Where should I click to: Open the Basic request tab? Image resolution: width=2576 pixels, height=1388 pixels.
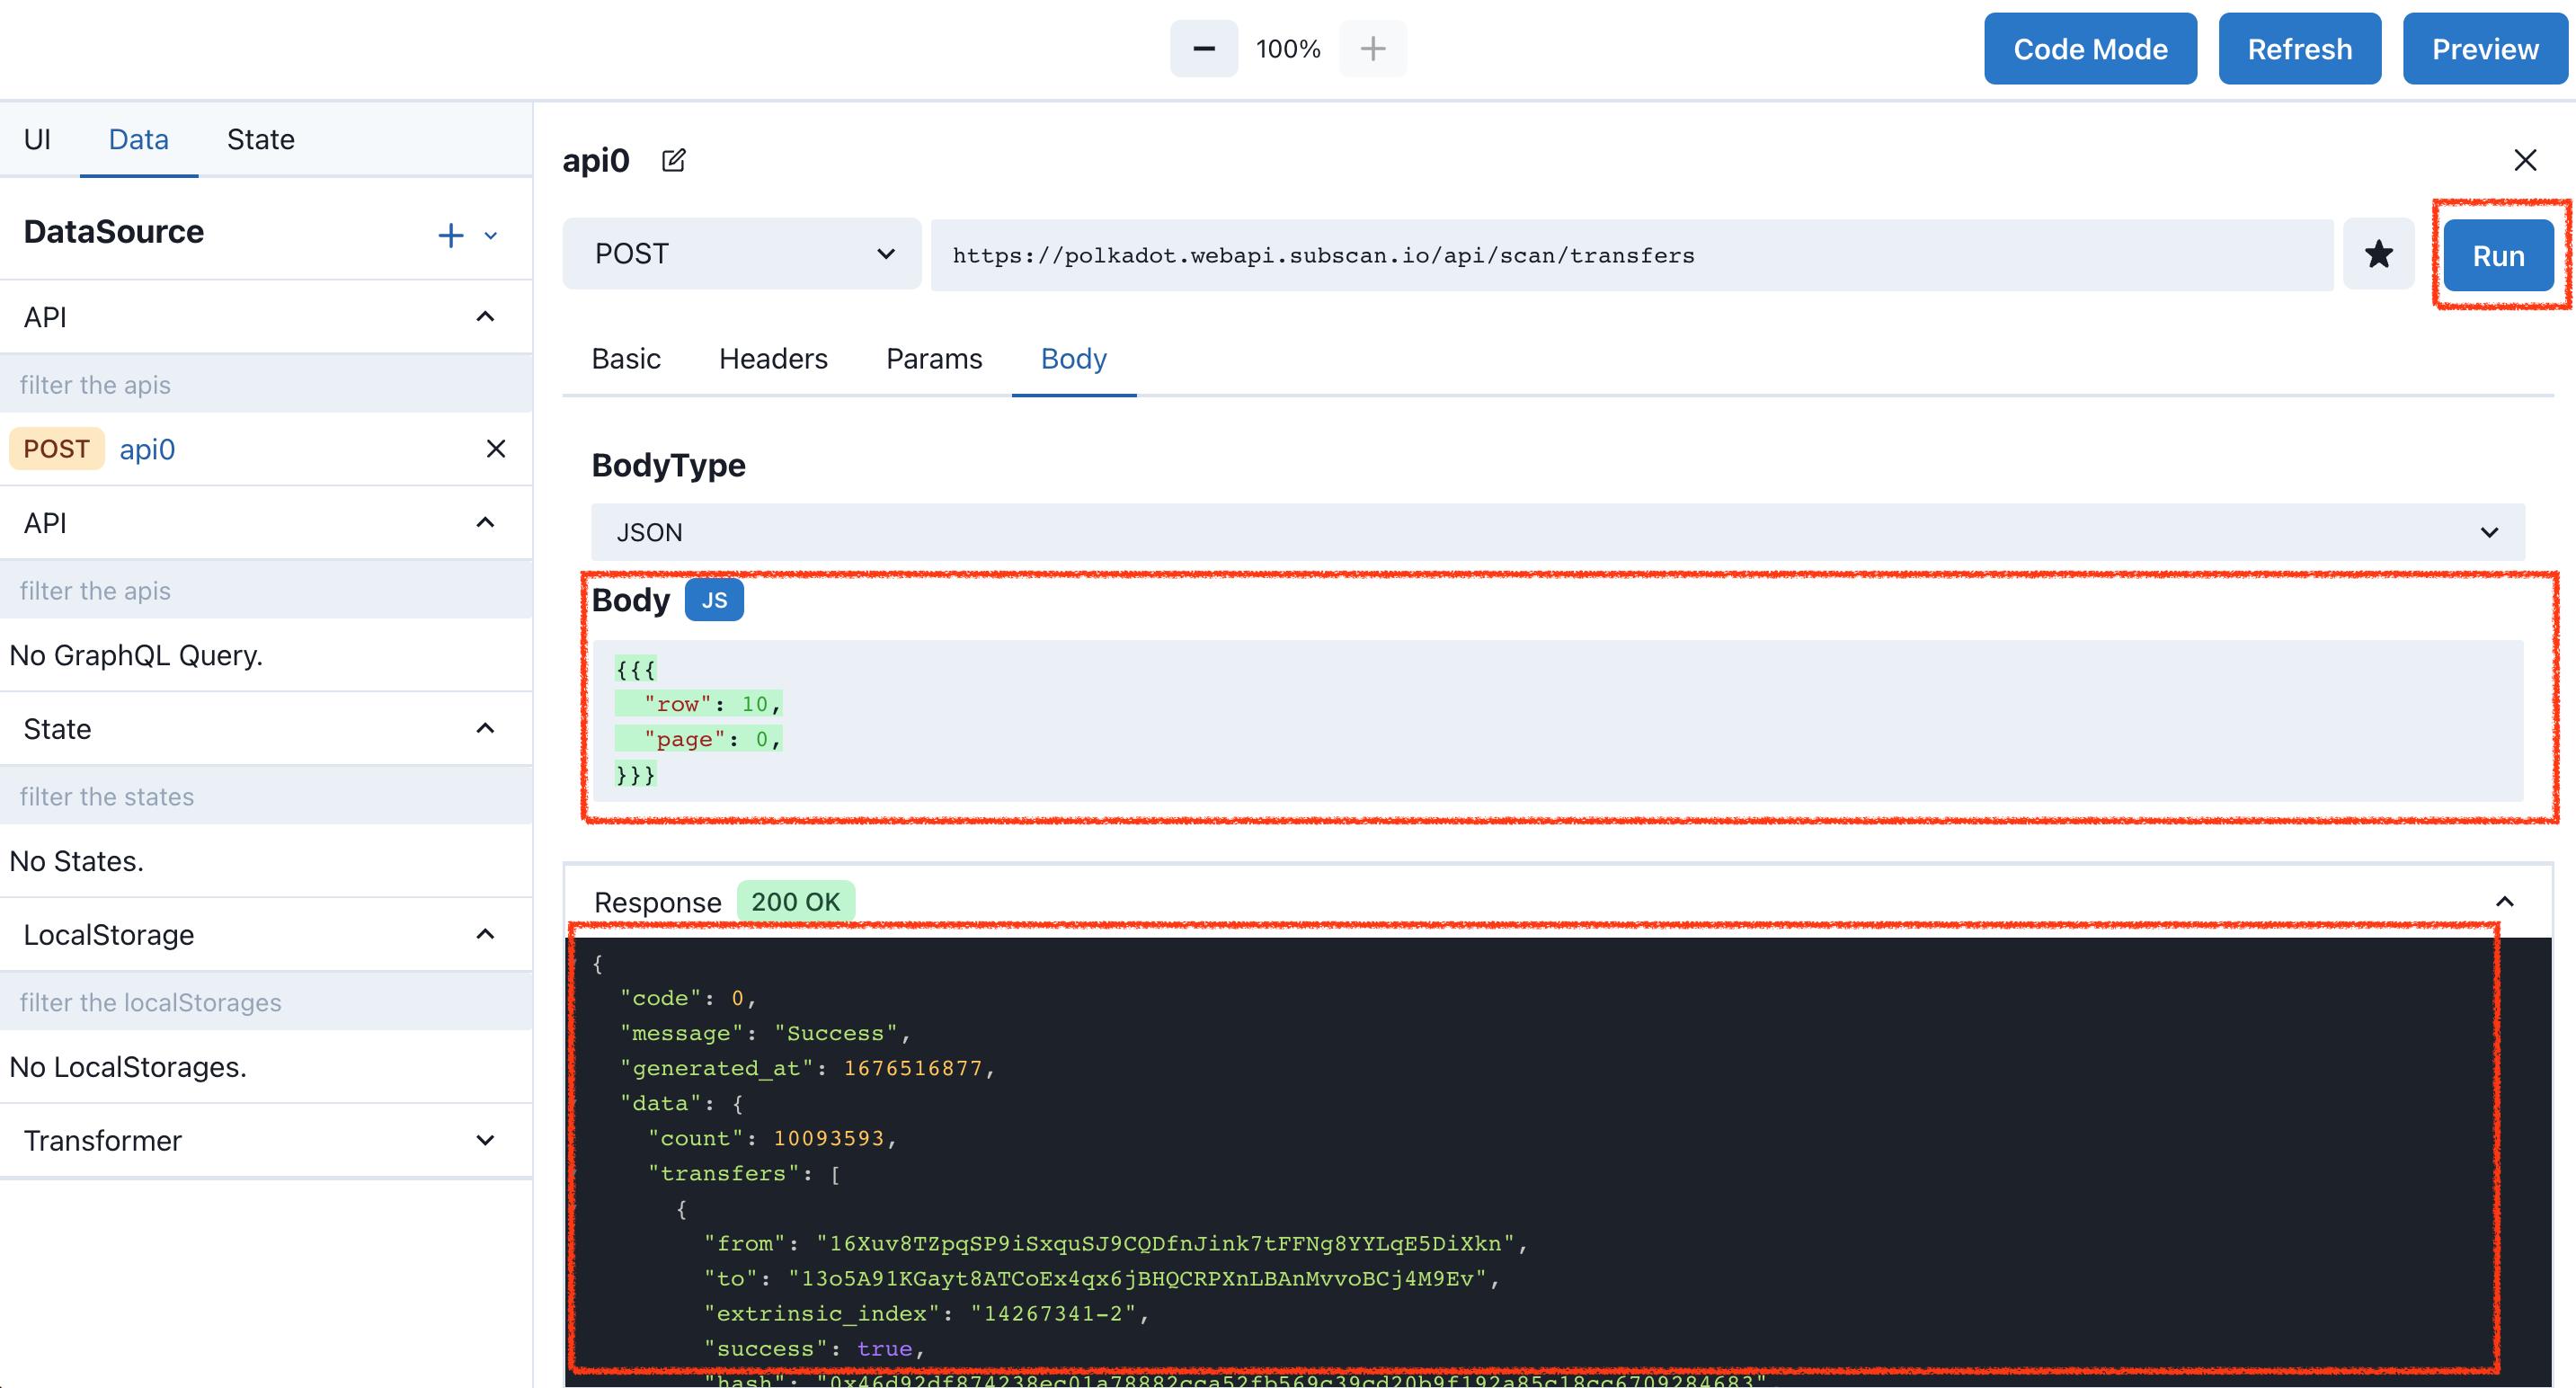coord(626,359)
